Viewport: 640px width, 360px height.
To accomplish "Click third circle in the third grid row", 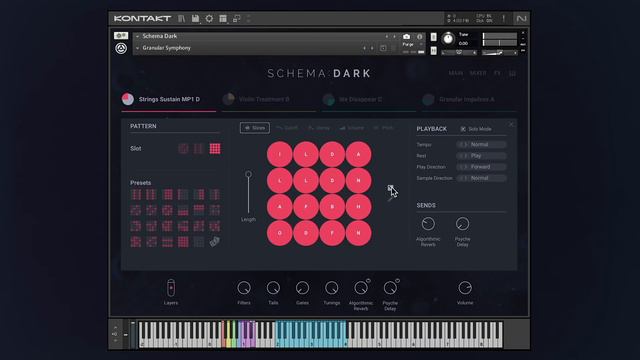I will pos(332,207).
